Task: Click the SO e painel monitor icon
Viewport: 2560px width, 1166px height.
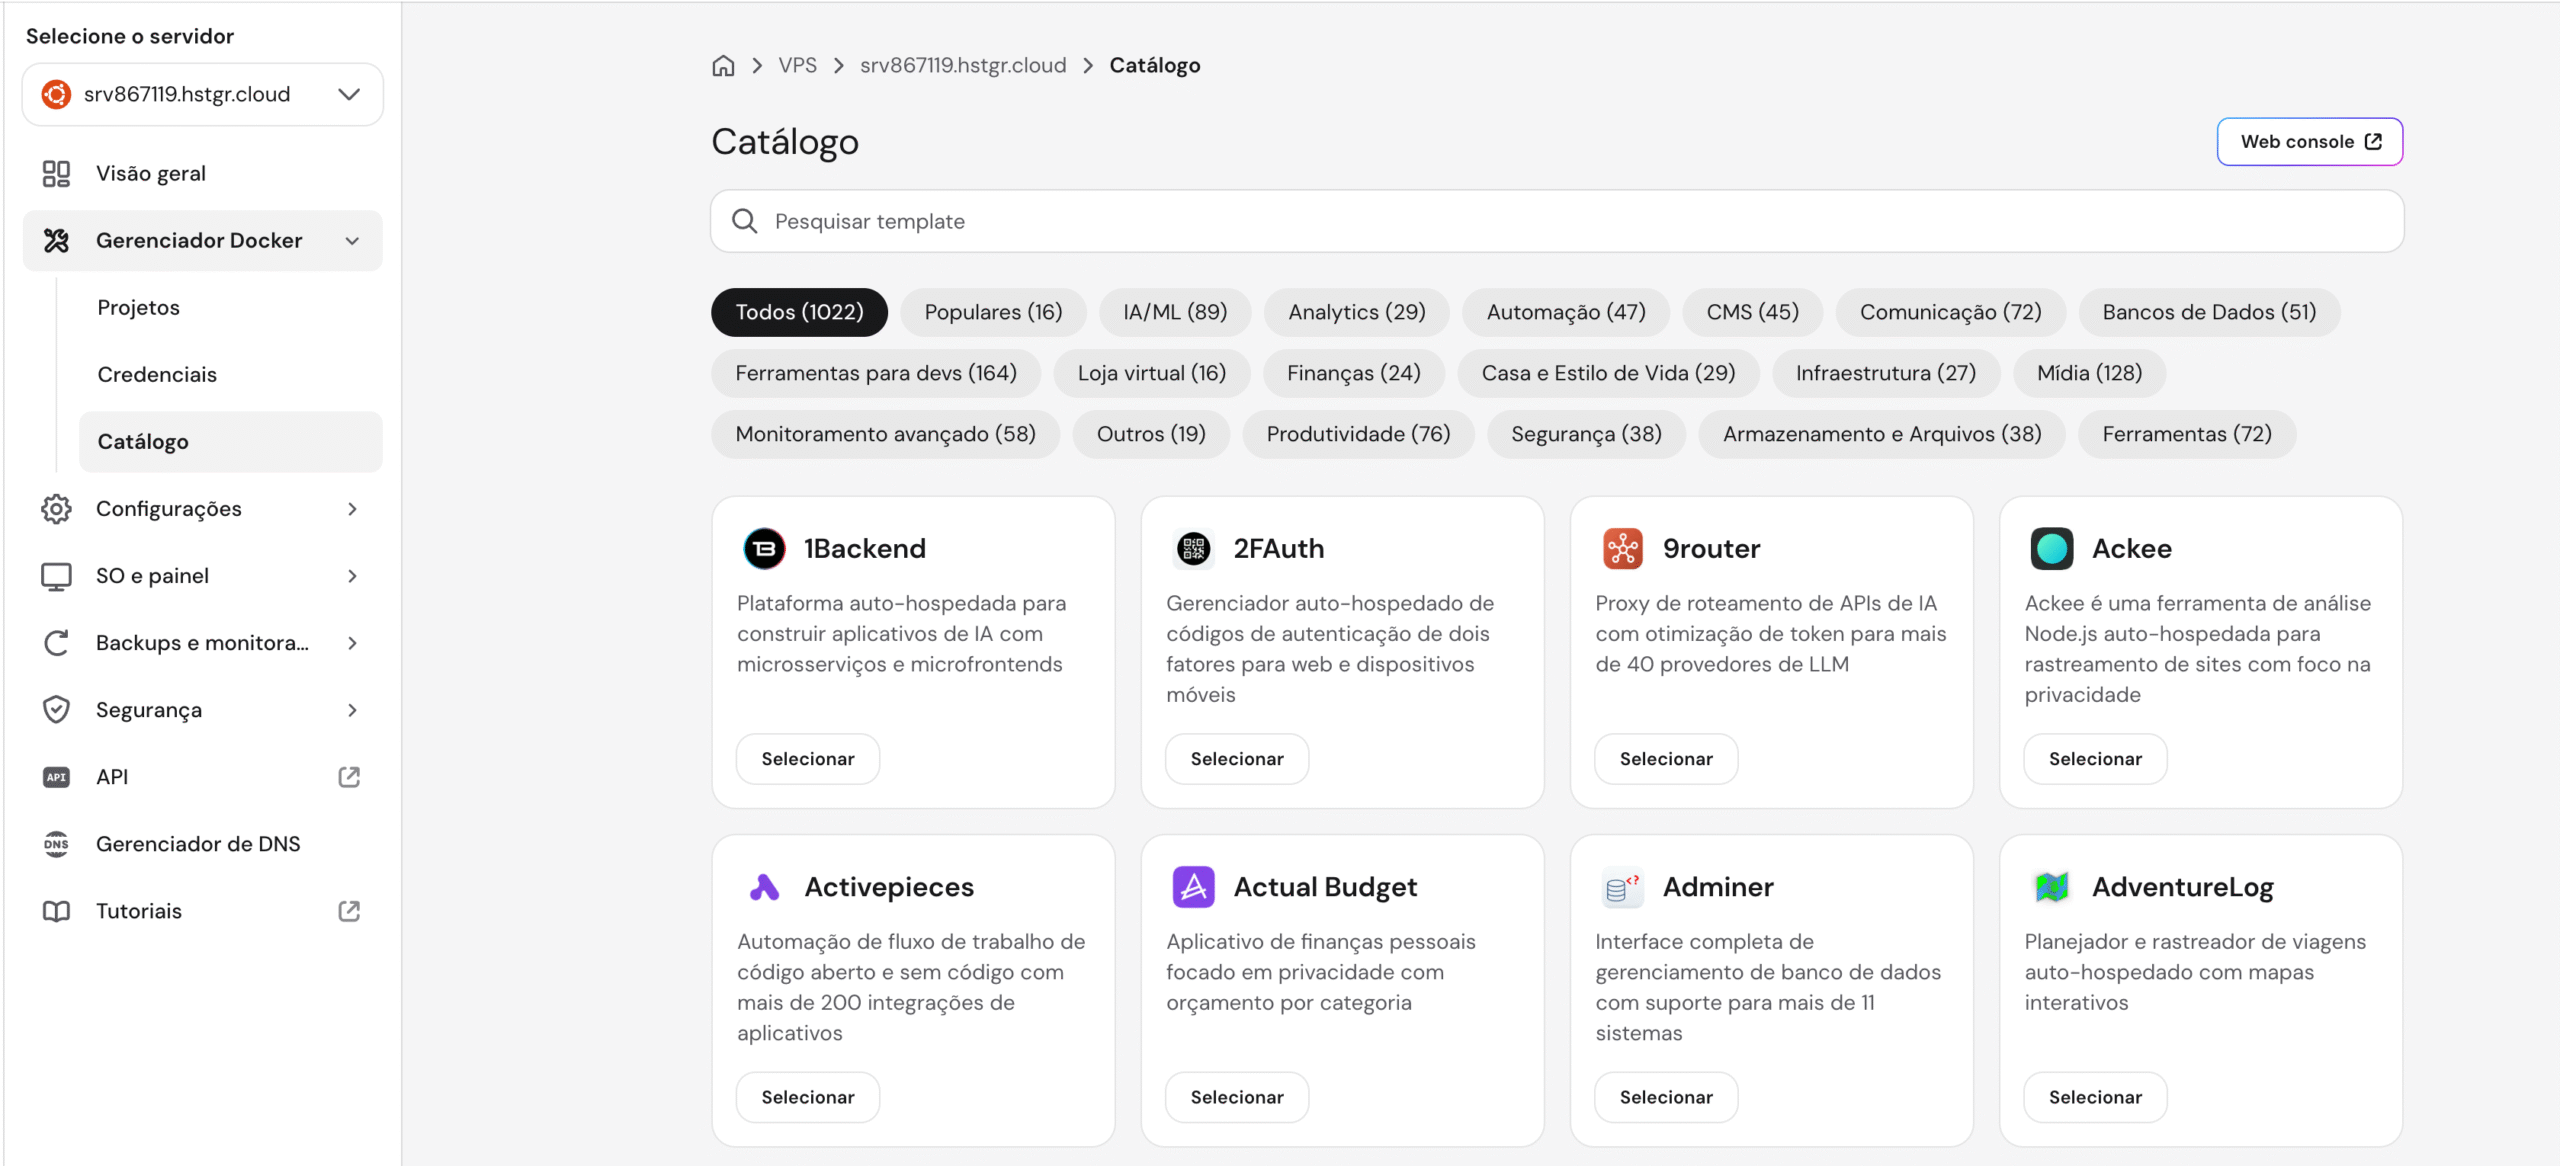Action: (x=56, y=576)
